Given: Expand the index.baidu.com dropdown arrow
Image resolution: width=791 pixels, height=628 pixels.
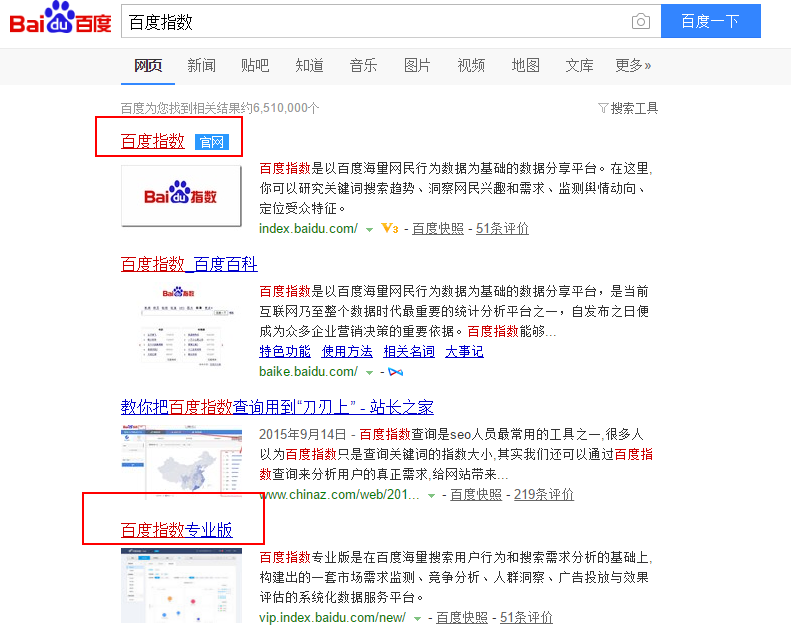Looking at the screenshot, I should [369, 230].
